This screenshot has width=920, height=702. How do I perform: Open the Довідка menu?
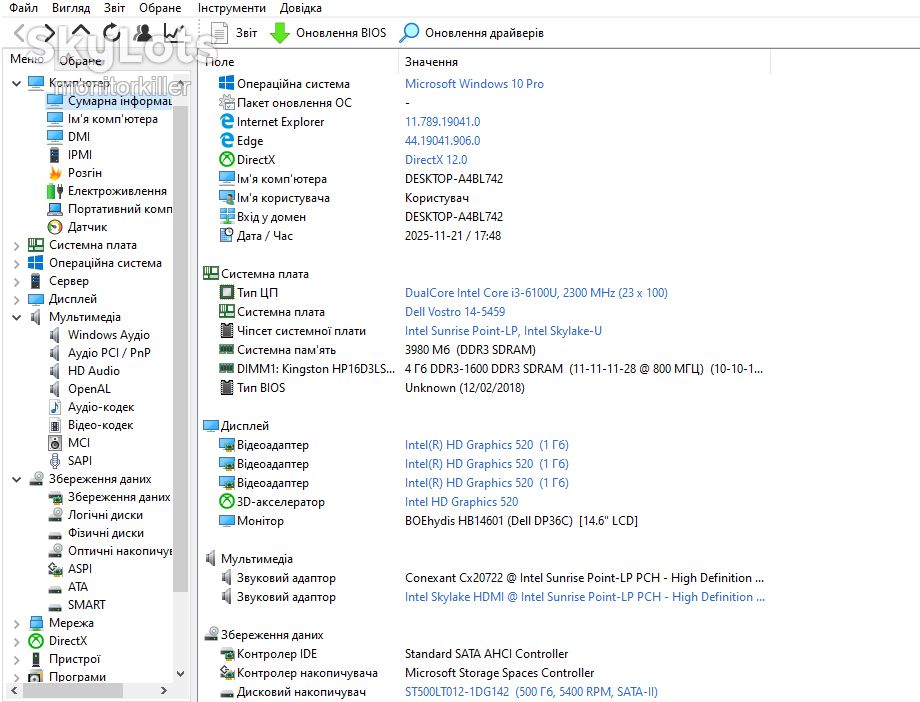pyautogui.click(x=300, y=8)
